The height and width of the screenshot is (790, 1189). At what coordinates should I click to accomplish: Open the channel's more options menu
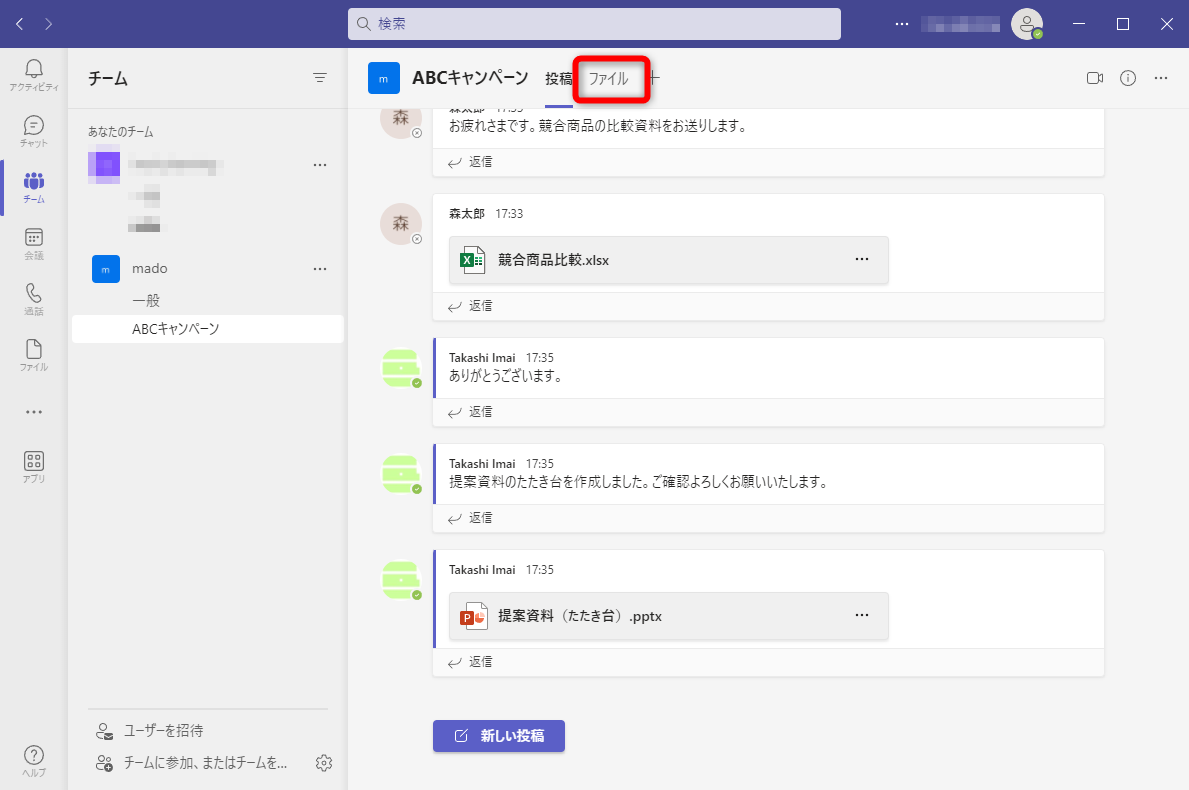click(x=1160, y=77)
